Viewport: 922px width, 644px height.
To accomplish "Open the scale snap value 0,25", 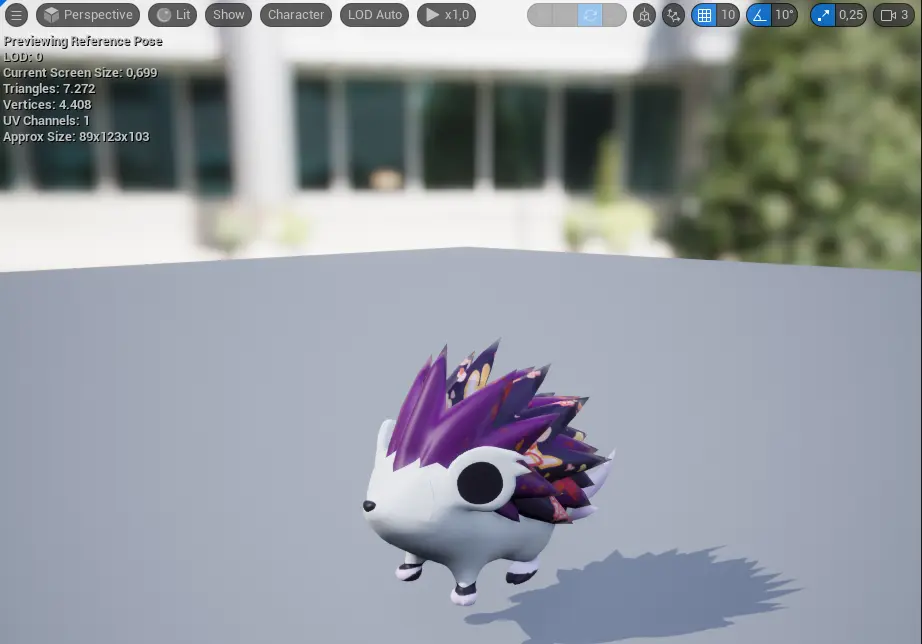I will 851,15.
